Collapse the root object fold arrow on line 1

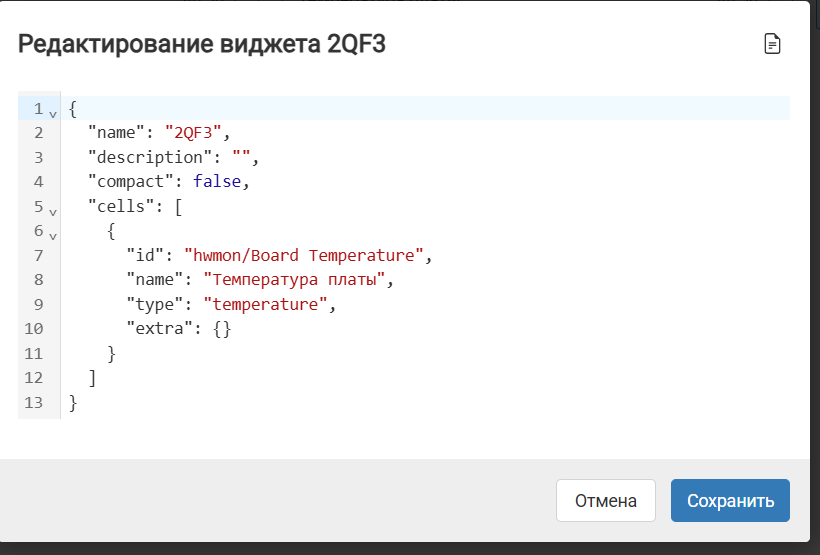53,114
